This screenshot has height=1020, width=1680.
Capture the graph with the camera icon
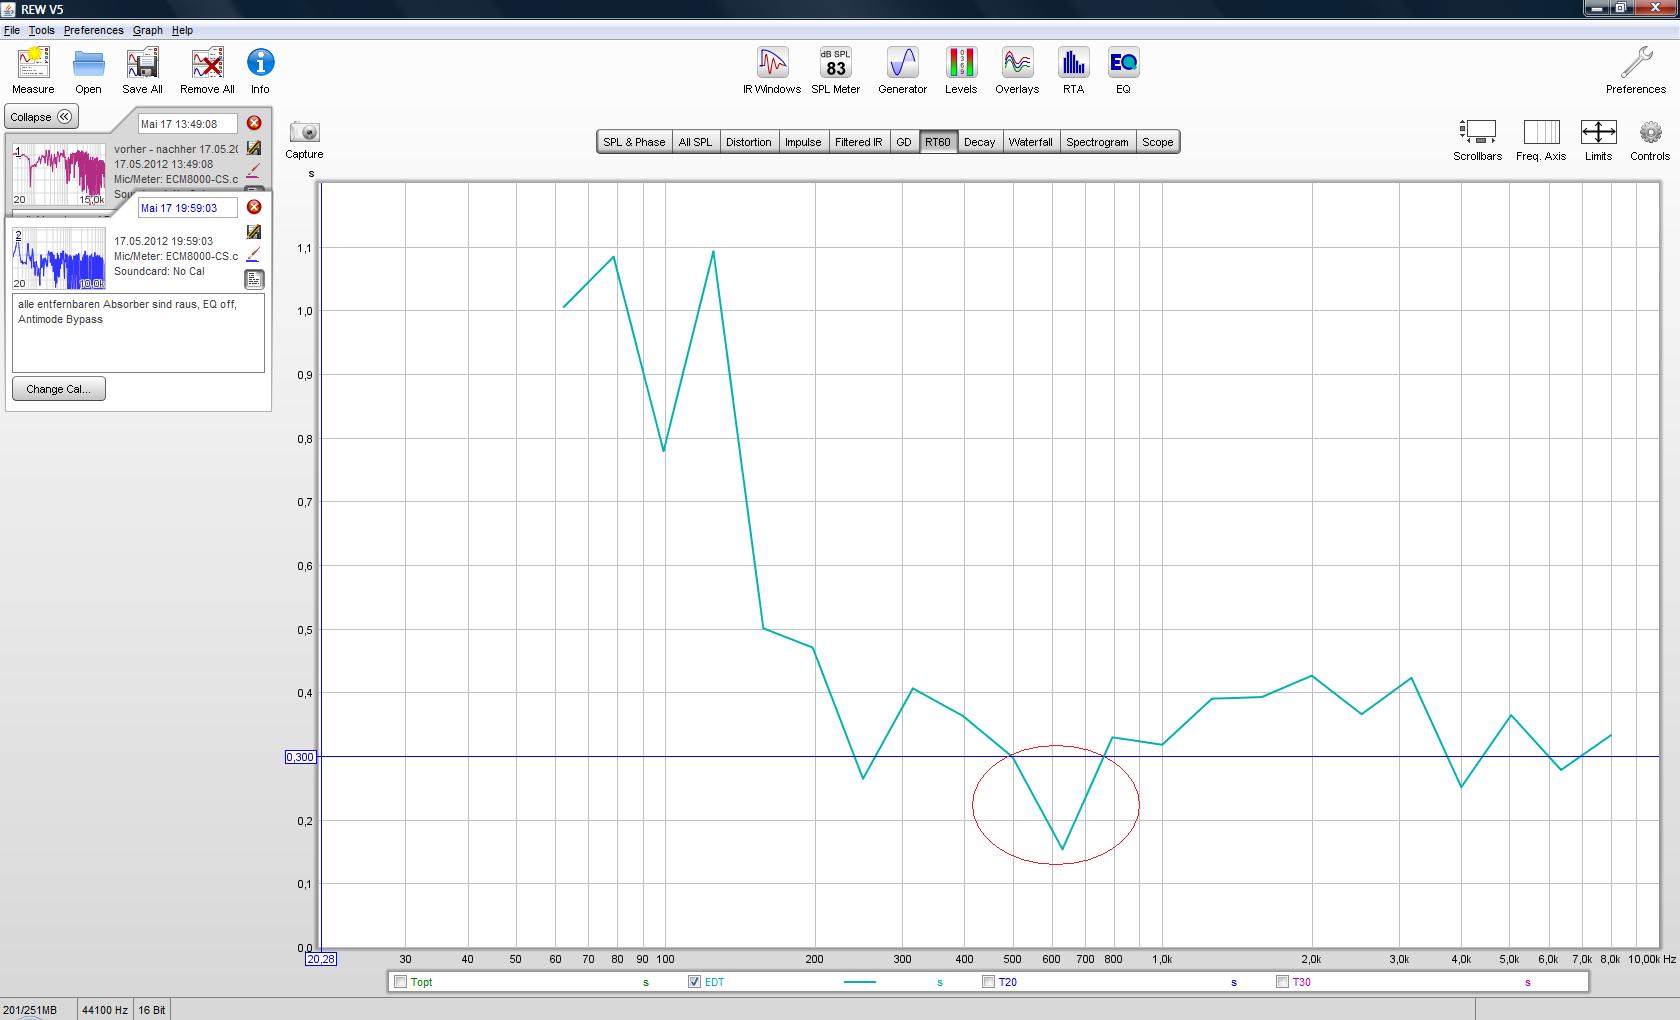click(304, 140)
